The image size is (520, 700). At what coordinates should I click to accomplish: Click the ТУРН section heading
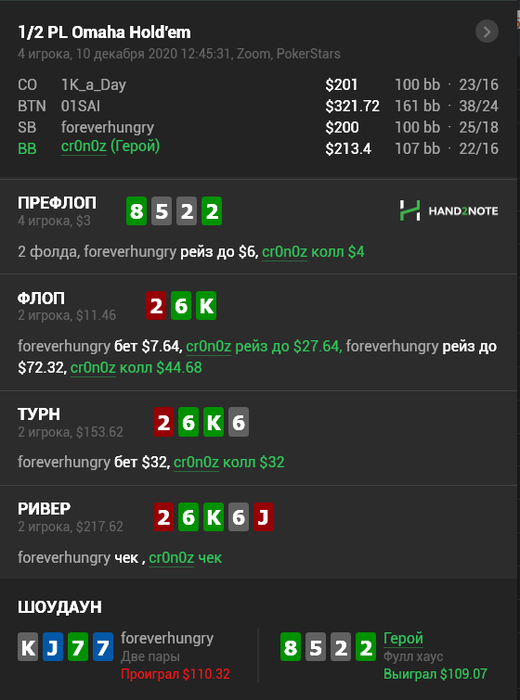(x=39, y=414)
